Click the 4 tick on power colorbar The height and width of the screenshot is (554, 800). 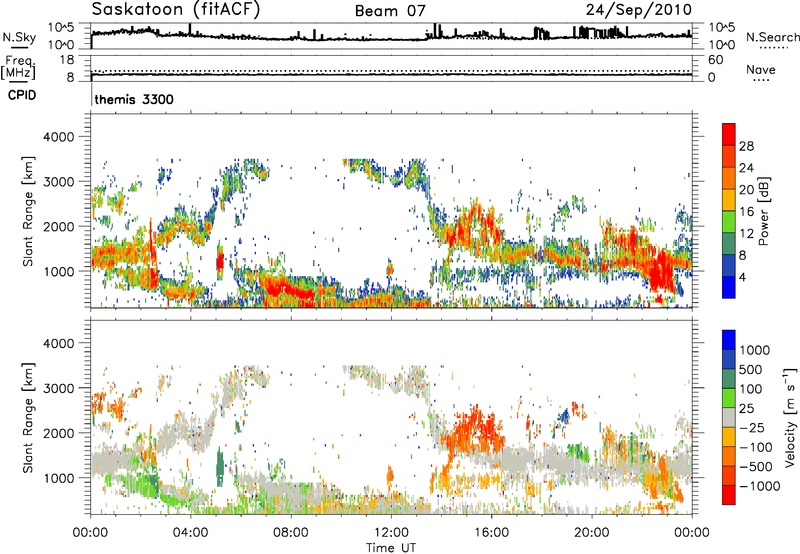coord(742,277)
